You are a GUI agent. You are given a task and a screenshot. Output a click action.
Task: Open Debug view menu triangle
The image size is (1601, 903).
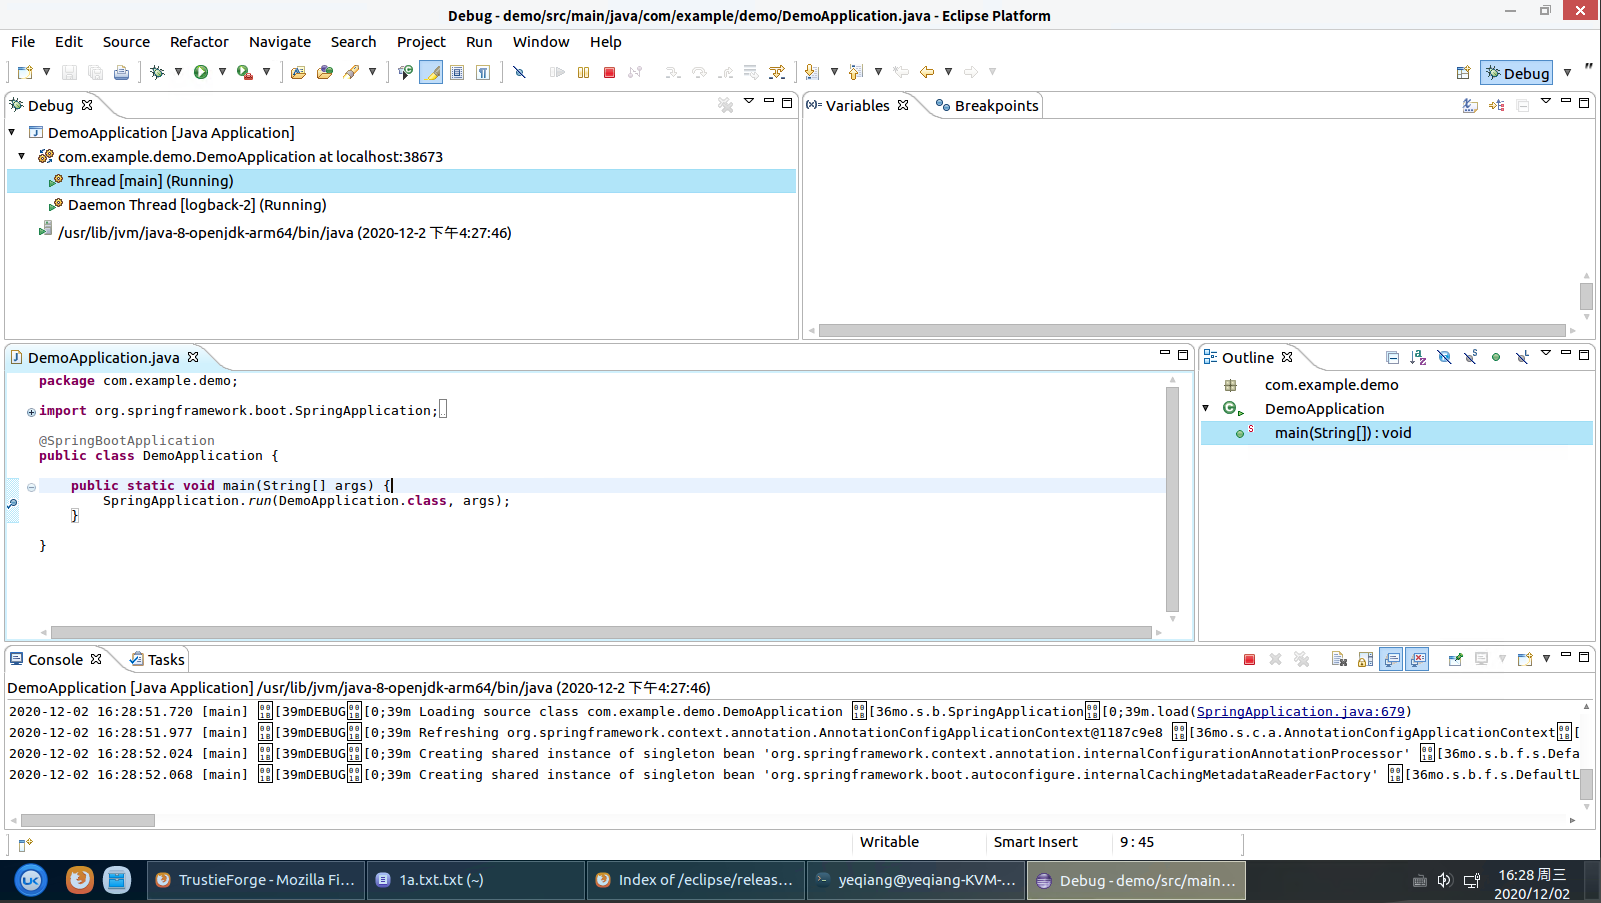749,101
